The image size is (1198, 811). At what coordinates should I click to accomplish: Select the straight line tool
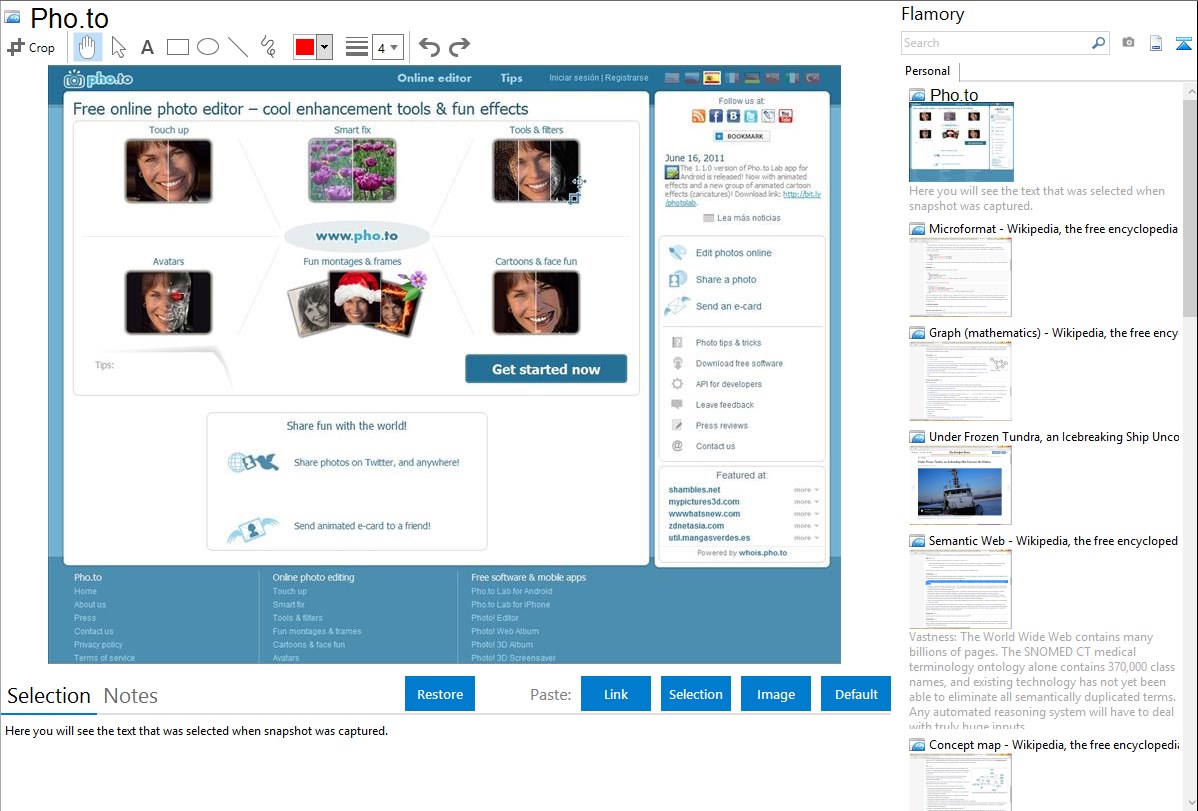point(238,47)
